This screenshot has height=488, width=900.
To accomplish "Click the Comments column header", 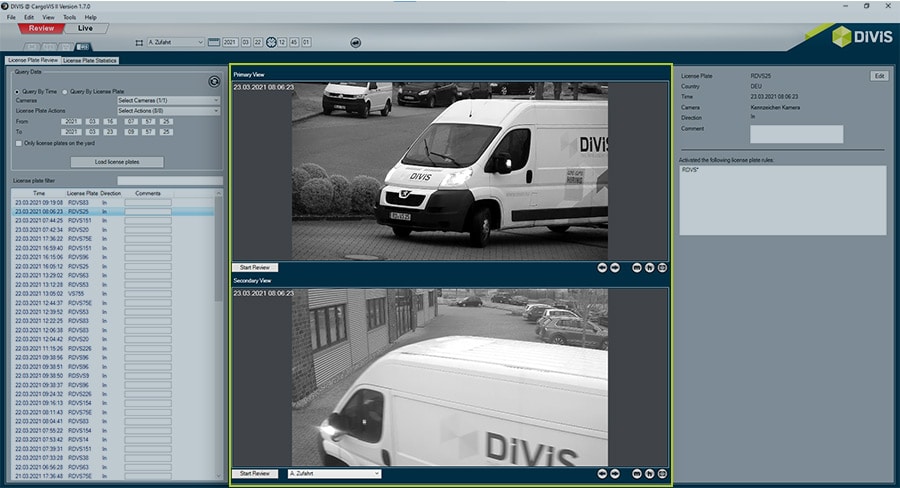I will (148, 193).
